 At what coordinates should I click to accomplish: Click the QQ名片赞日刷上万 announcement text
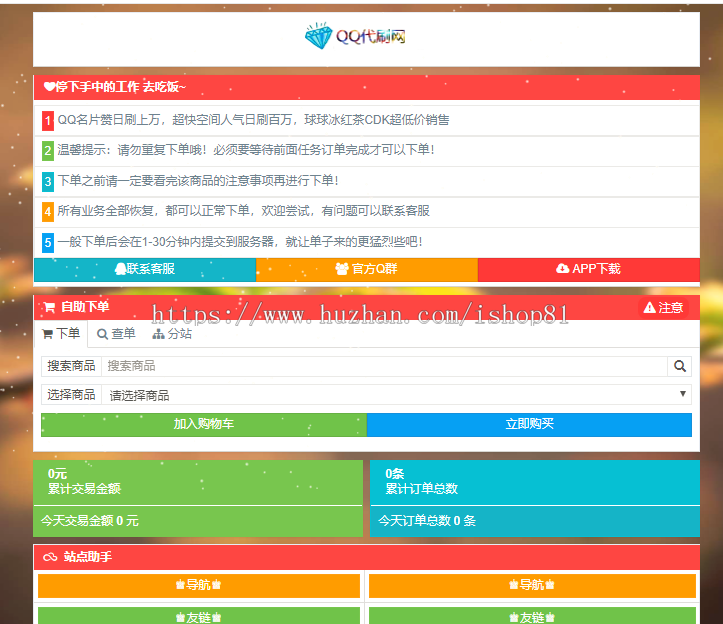[x=253, y=120]
